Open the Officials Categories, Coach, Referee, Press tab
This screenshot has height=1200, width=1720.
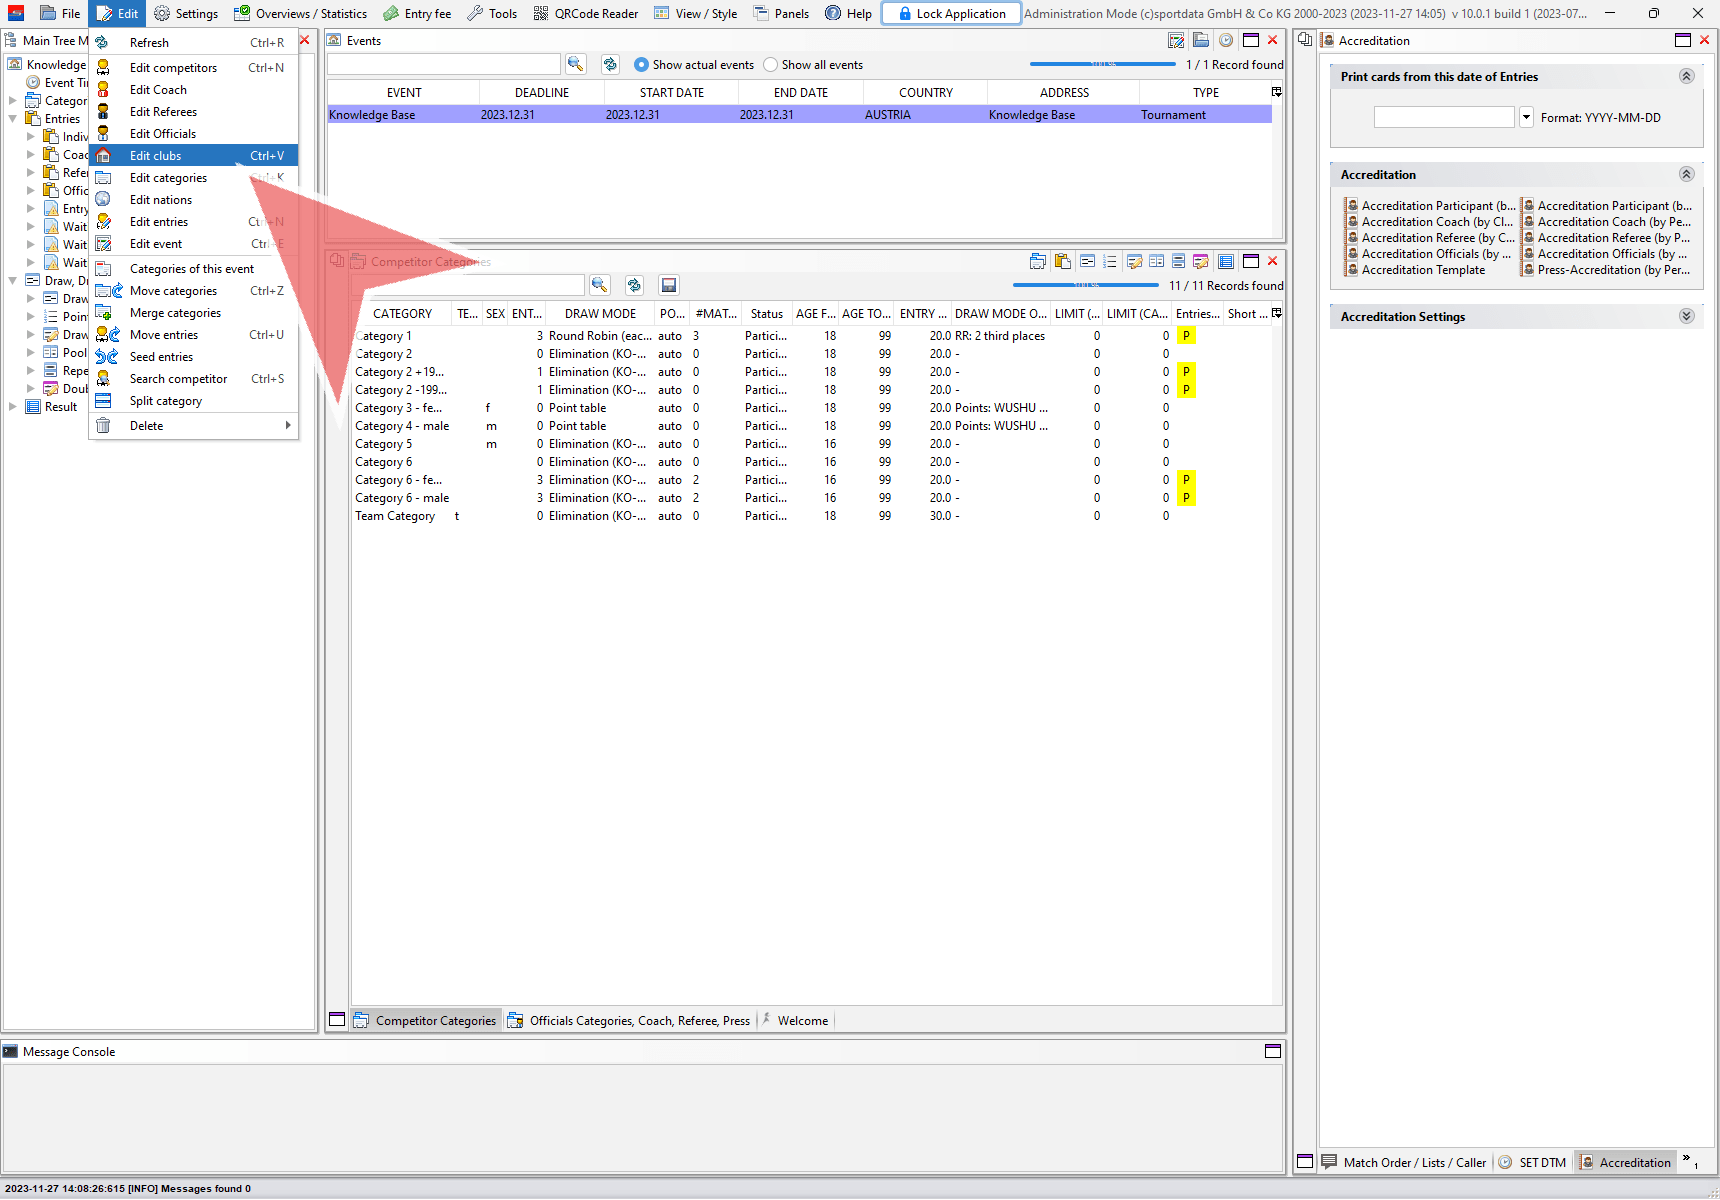tap(639, 1021)
